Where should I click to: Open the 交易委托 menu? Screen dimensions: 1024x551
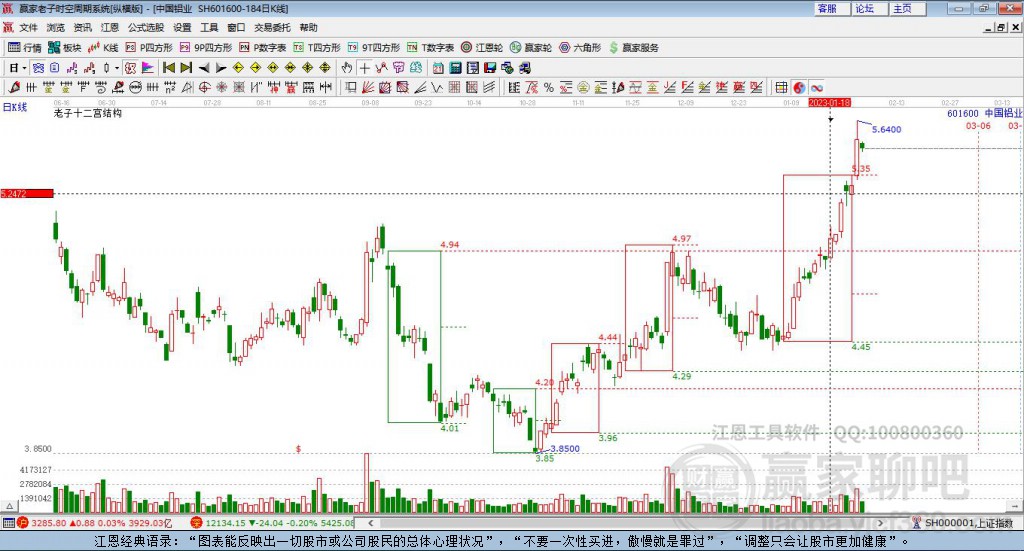pos(272,27)
